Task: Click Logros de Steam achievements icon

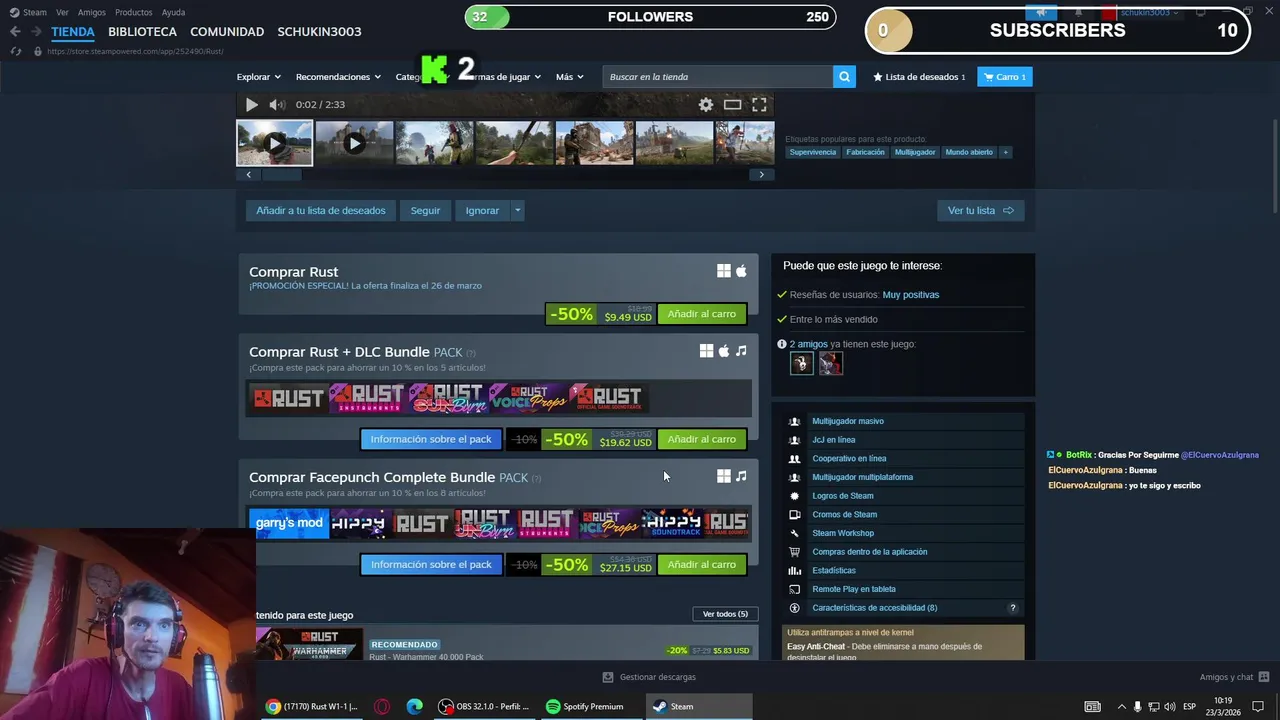Action: (x=795, y=496)
